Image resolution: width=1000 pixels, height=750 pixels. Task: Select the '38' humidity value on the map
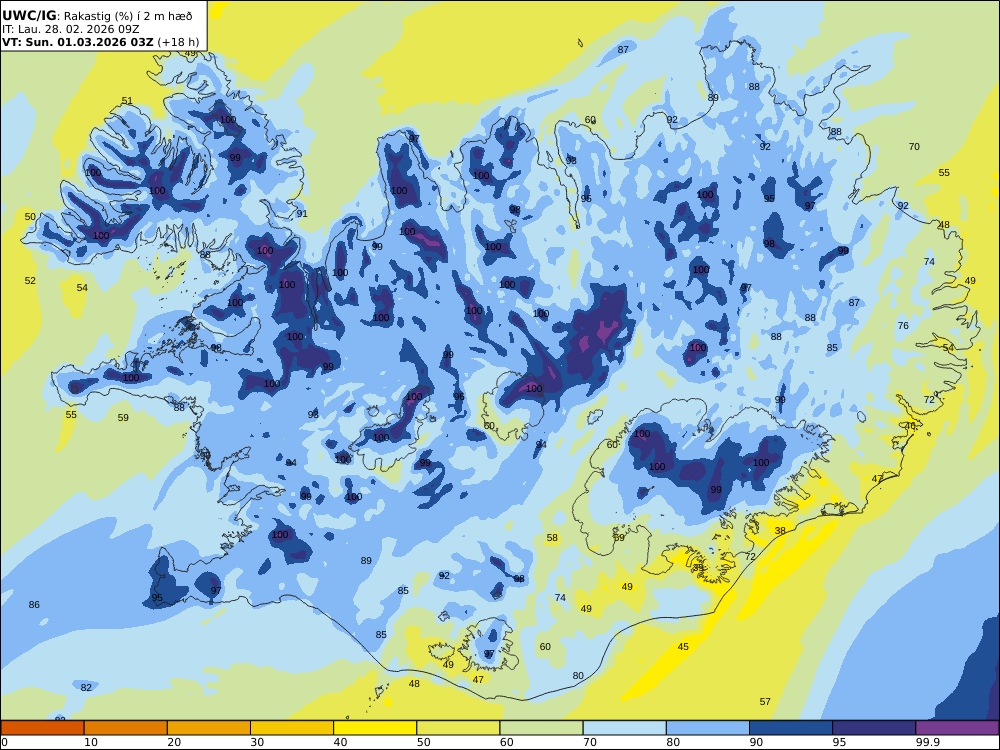pos(780,531)
